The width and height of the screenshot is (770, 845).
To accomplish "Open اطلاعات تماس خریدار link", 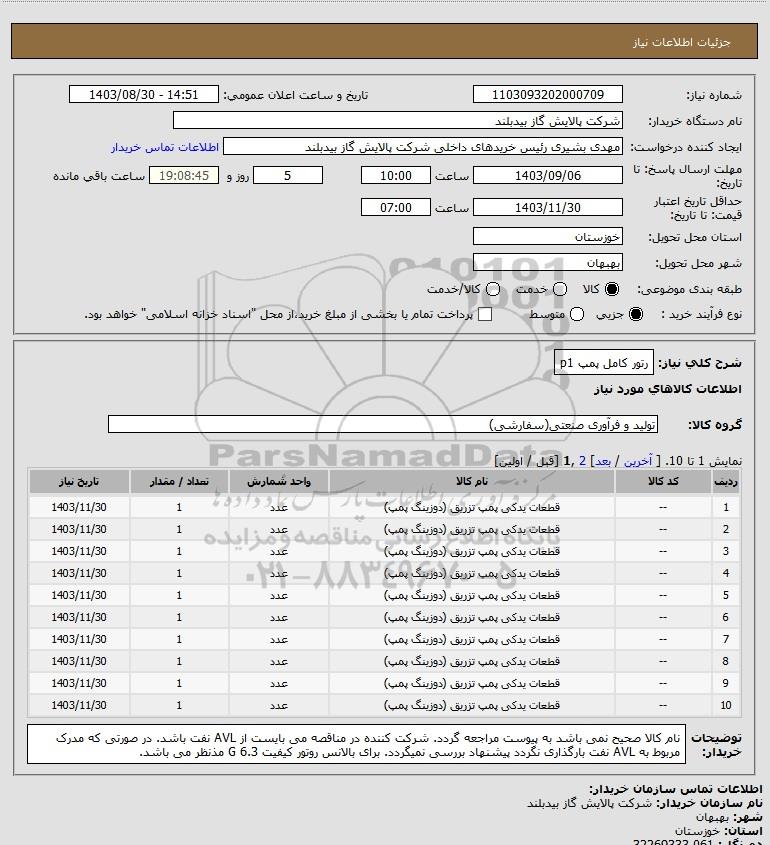I will (165, 147).
